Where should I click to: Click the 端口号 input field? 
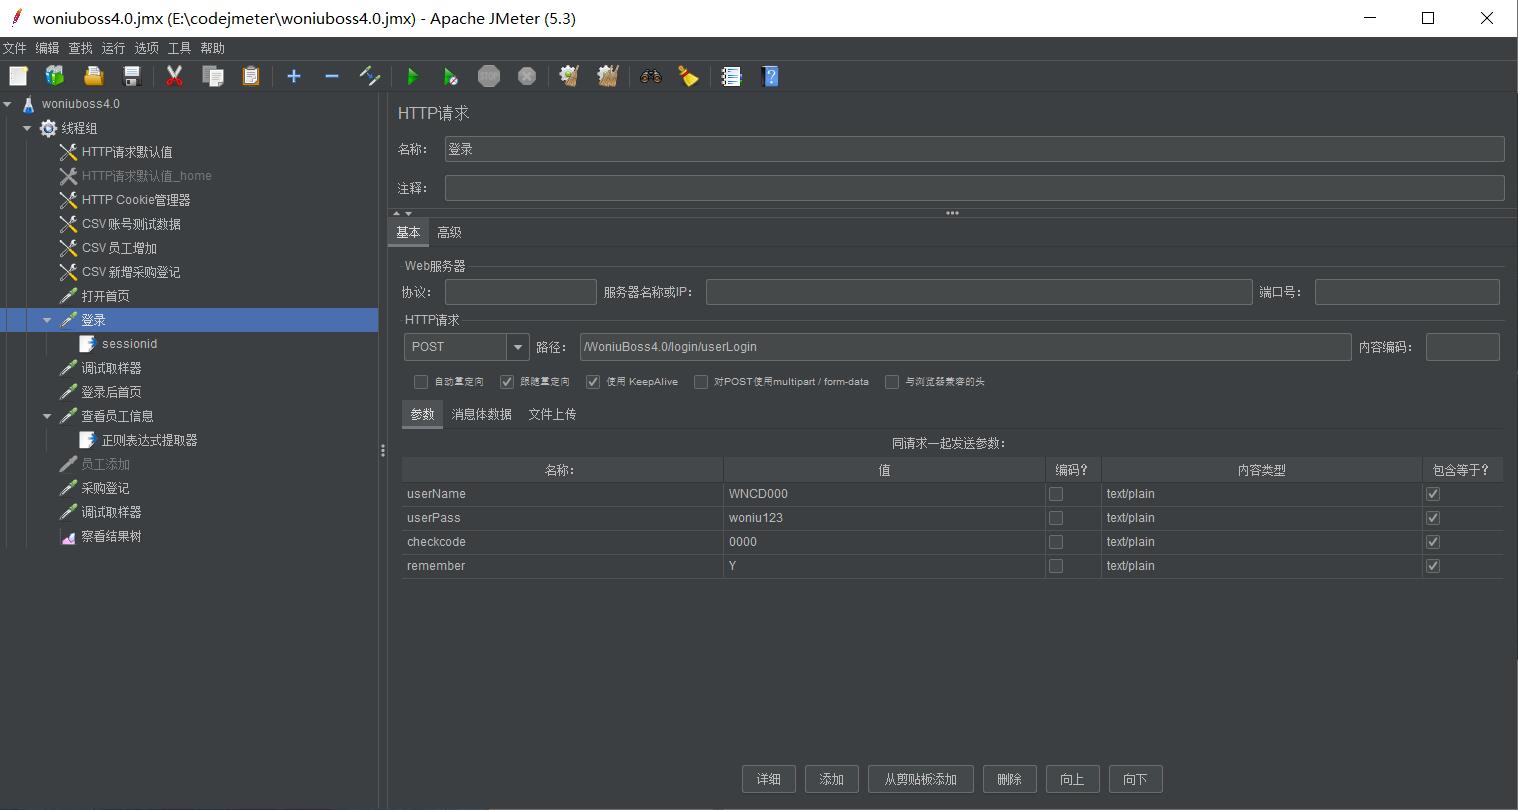point(1407,292)
